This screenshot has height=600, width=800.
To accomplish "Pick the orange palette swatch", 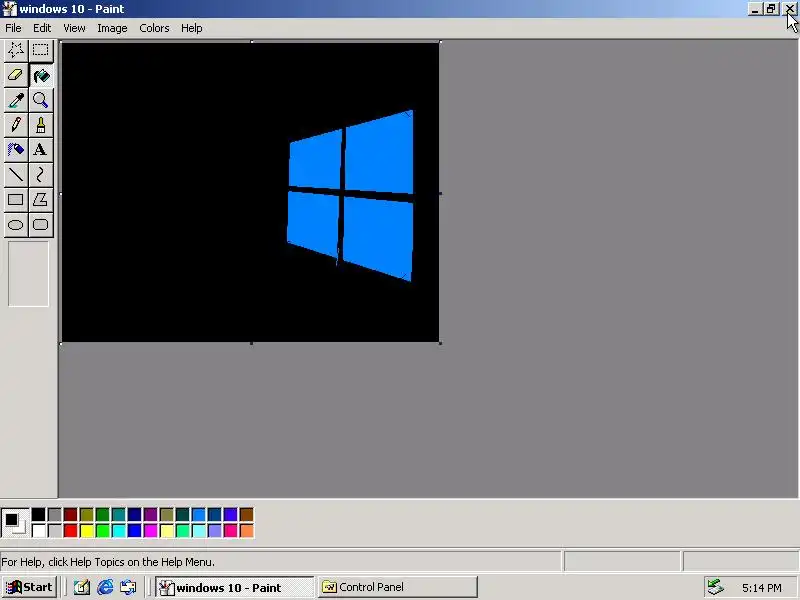I will point(246,531).
